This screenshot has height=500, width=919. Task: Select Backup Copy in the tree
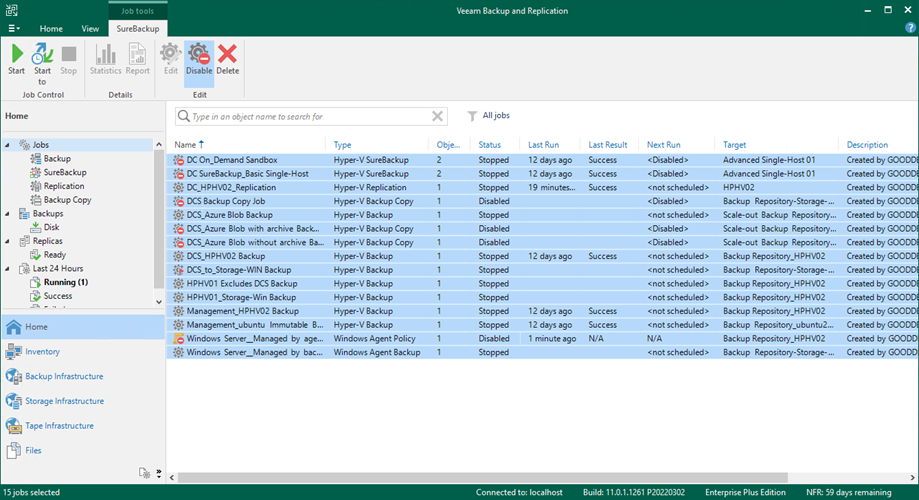[x=67, y=200]
